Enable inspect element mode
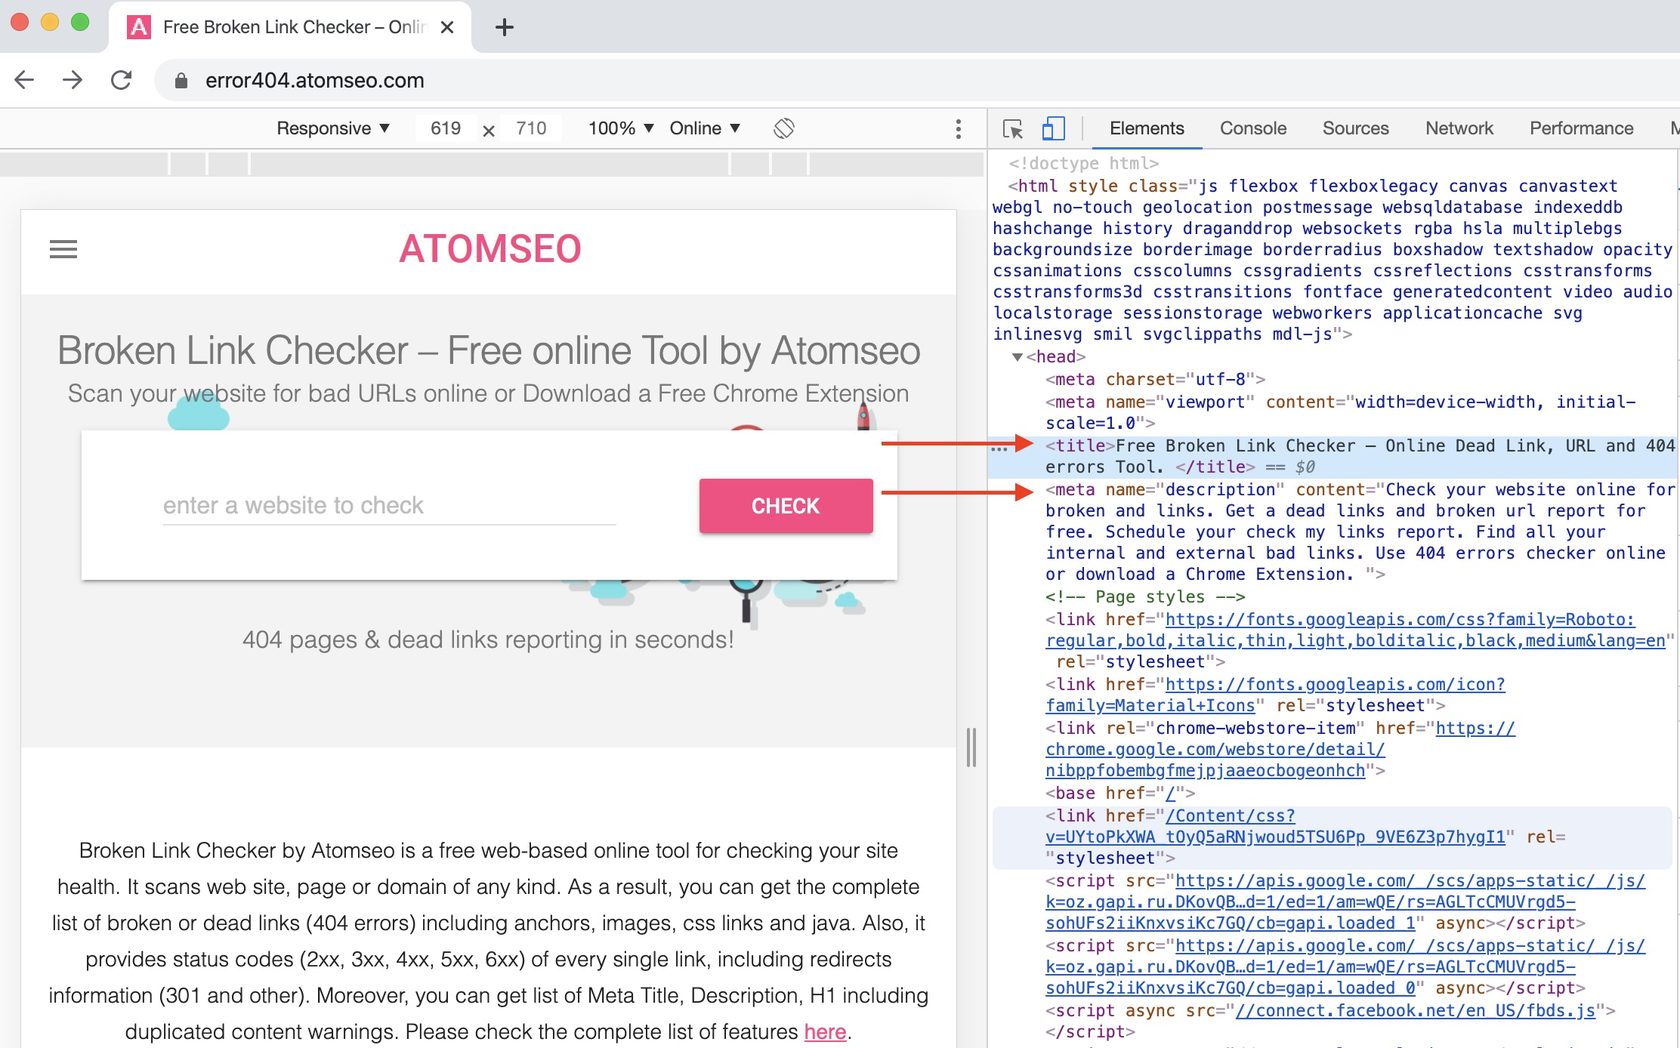1680x1048 pixels. coord(1013,128)
